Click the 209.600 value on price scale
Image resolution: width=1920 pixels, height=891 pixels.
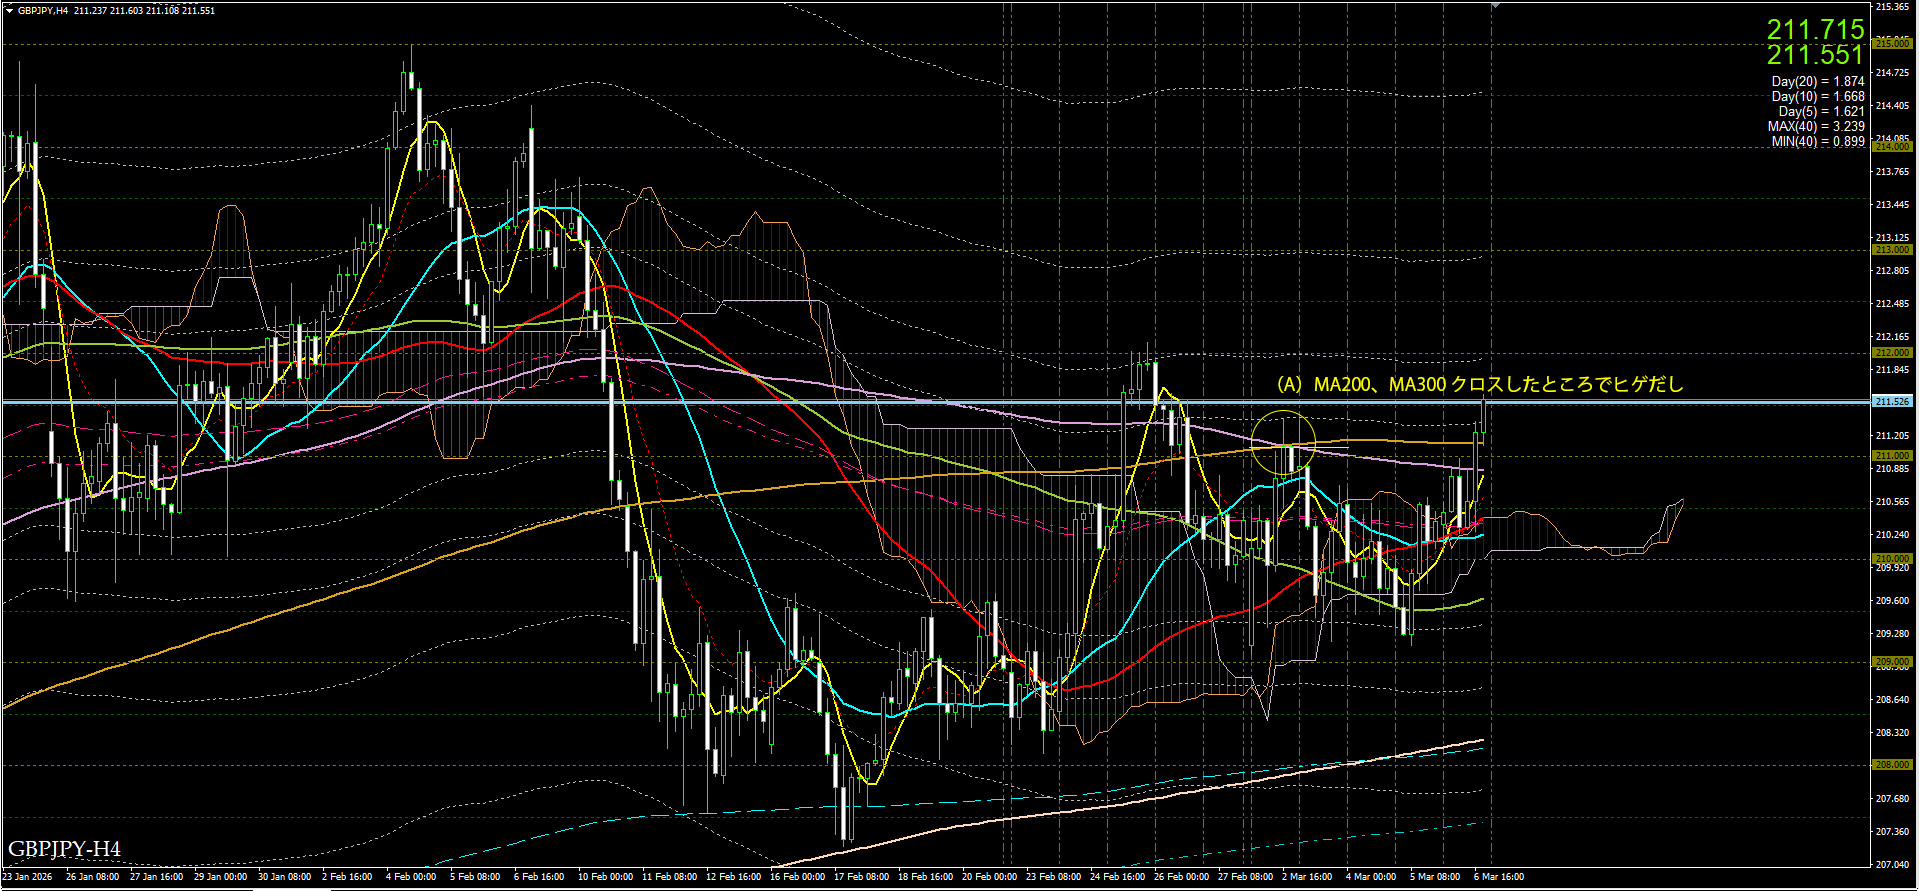(x=1892, y=601)
